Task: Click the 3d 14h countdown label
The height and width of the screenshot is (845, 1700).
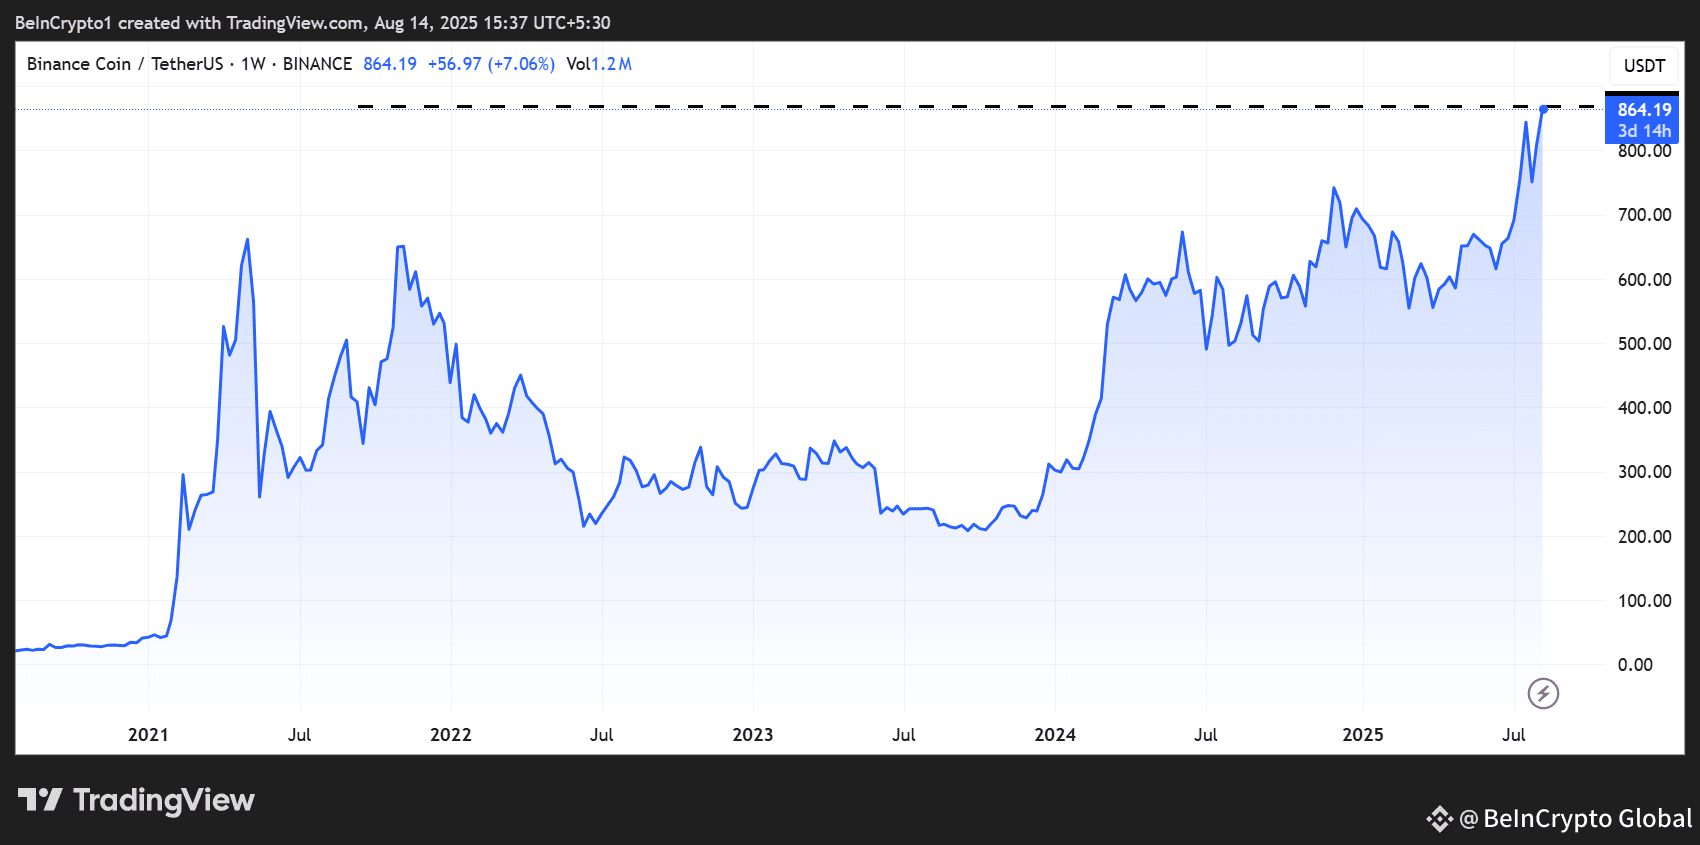Action: click(1644, 131)
